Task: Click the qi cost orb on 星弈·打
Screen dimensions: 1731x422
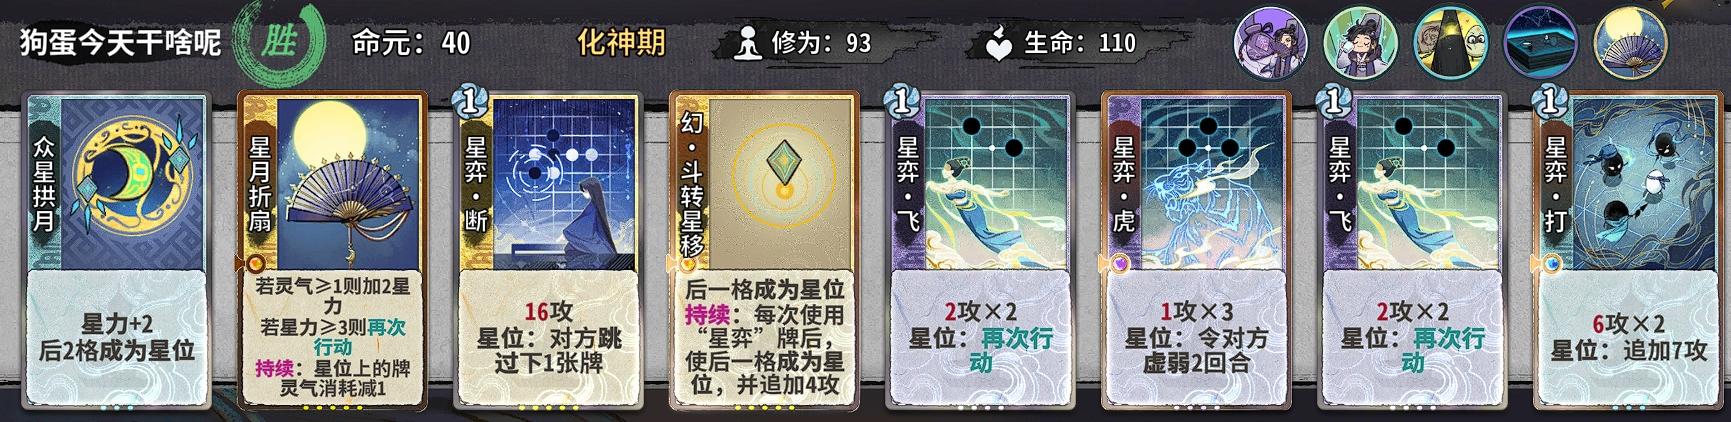Action: coord(1549,100)
